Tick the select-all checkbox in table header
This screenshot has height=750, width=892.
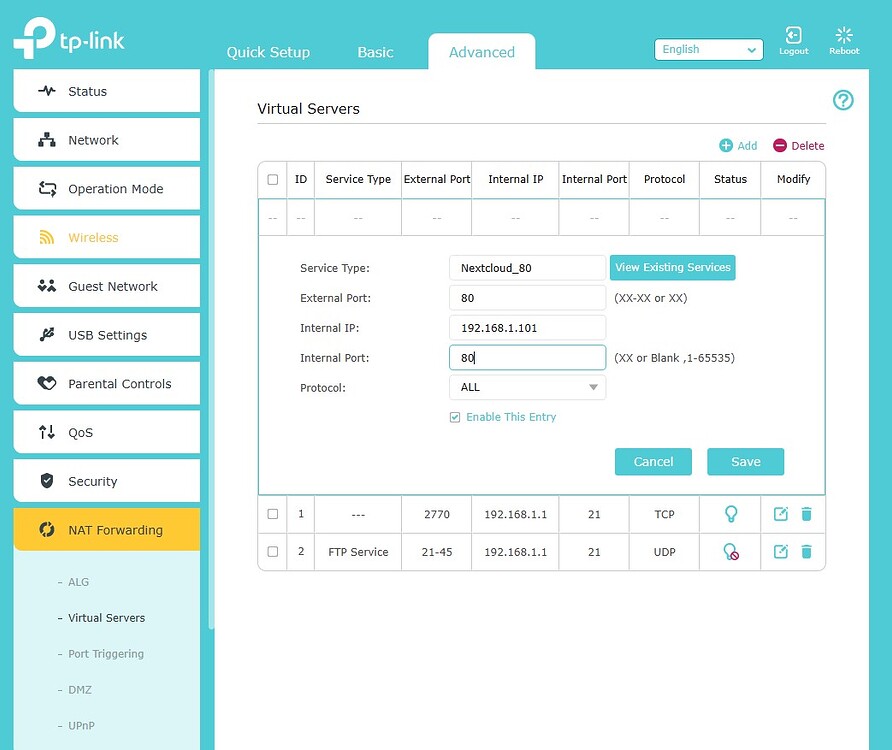273,179
